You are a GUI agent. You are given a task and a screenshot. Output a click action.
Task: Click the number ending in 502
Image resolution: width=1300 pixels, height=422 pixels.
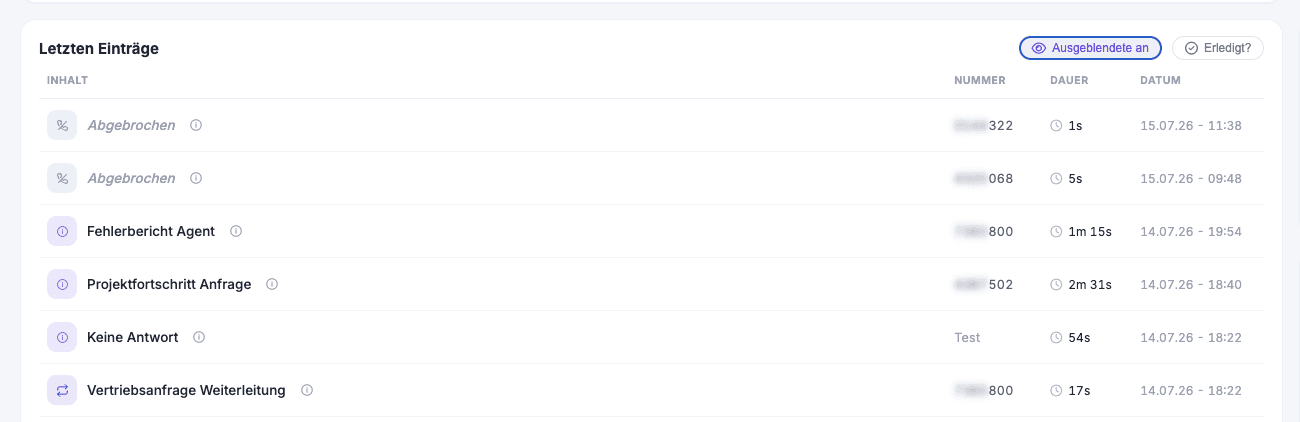tap(984, 284)
